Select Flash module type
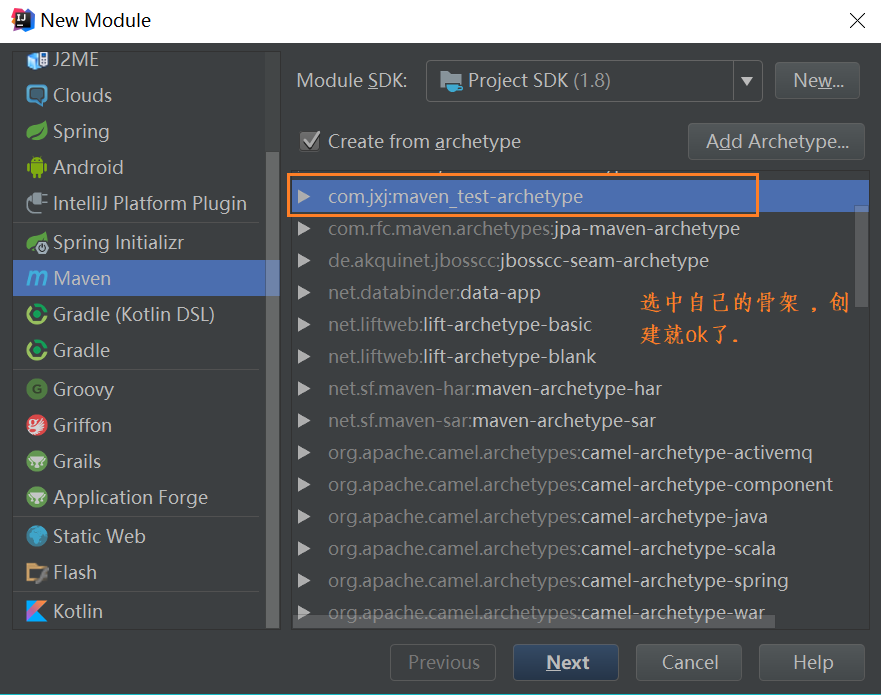Screen dimensions: 881x696 [139, 572]
